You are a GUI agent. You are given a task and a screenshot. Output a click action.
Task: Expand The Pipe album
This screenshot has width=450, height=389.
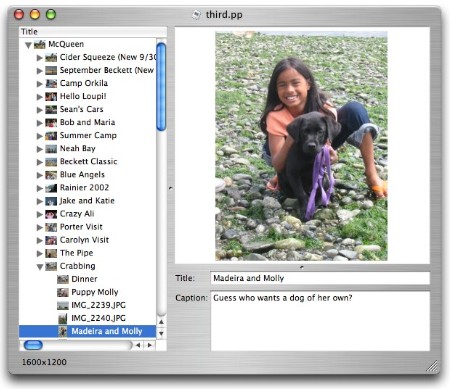pos(39,253)
